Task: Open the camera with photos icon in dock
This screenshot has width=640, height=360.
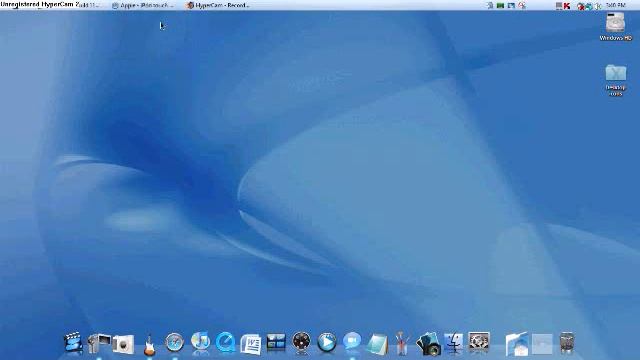Action: 428,344
